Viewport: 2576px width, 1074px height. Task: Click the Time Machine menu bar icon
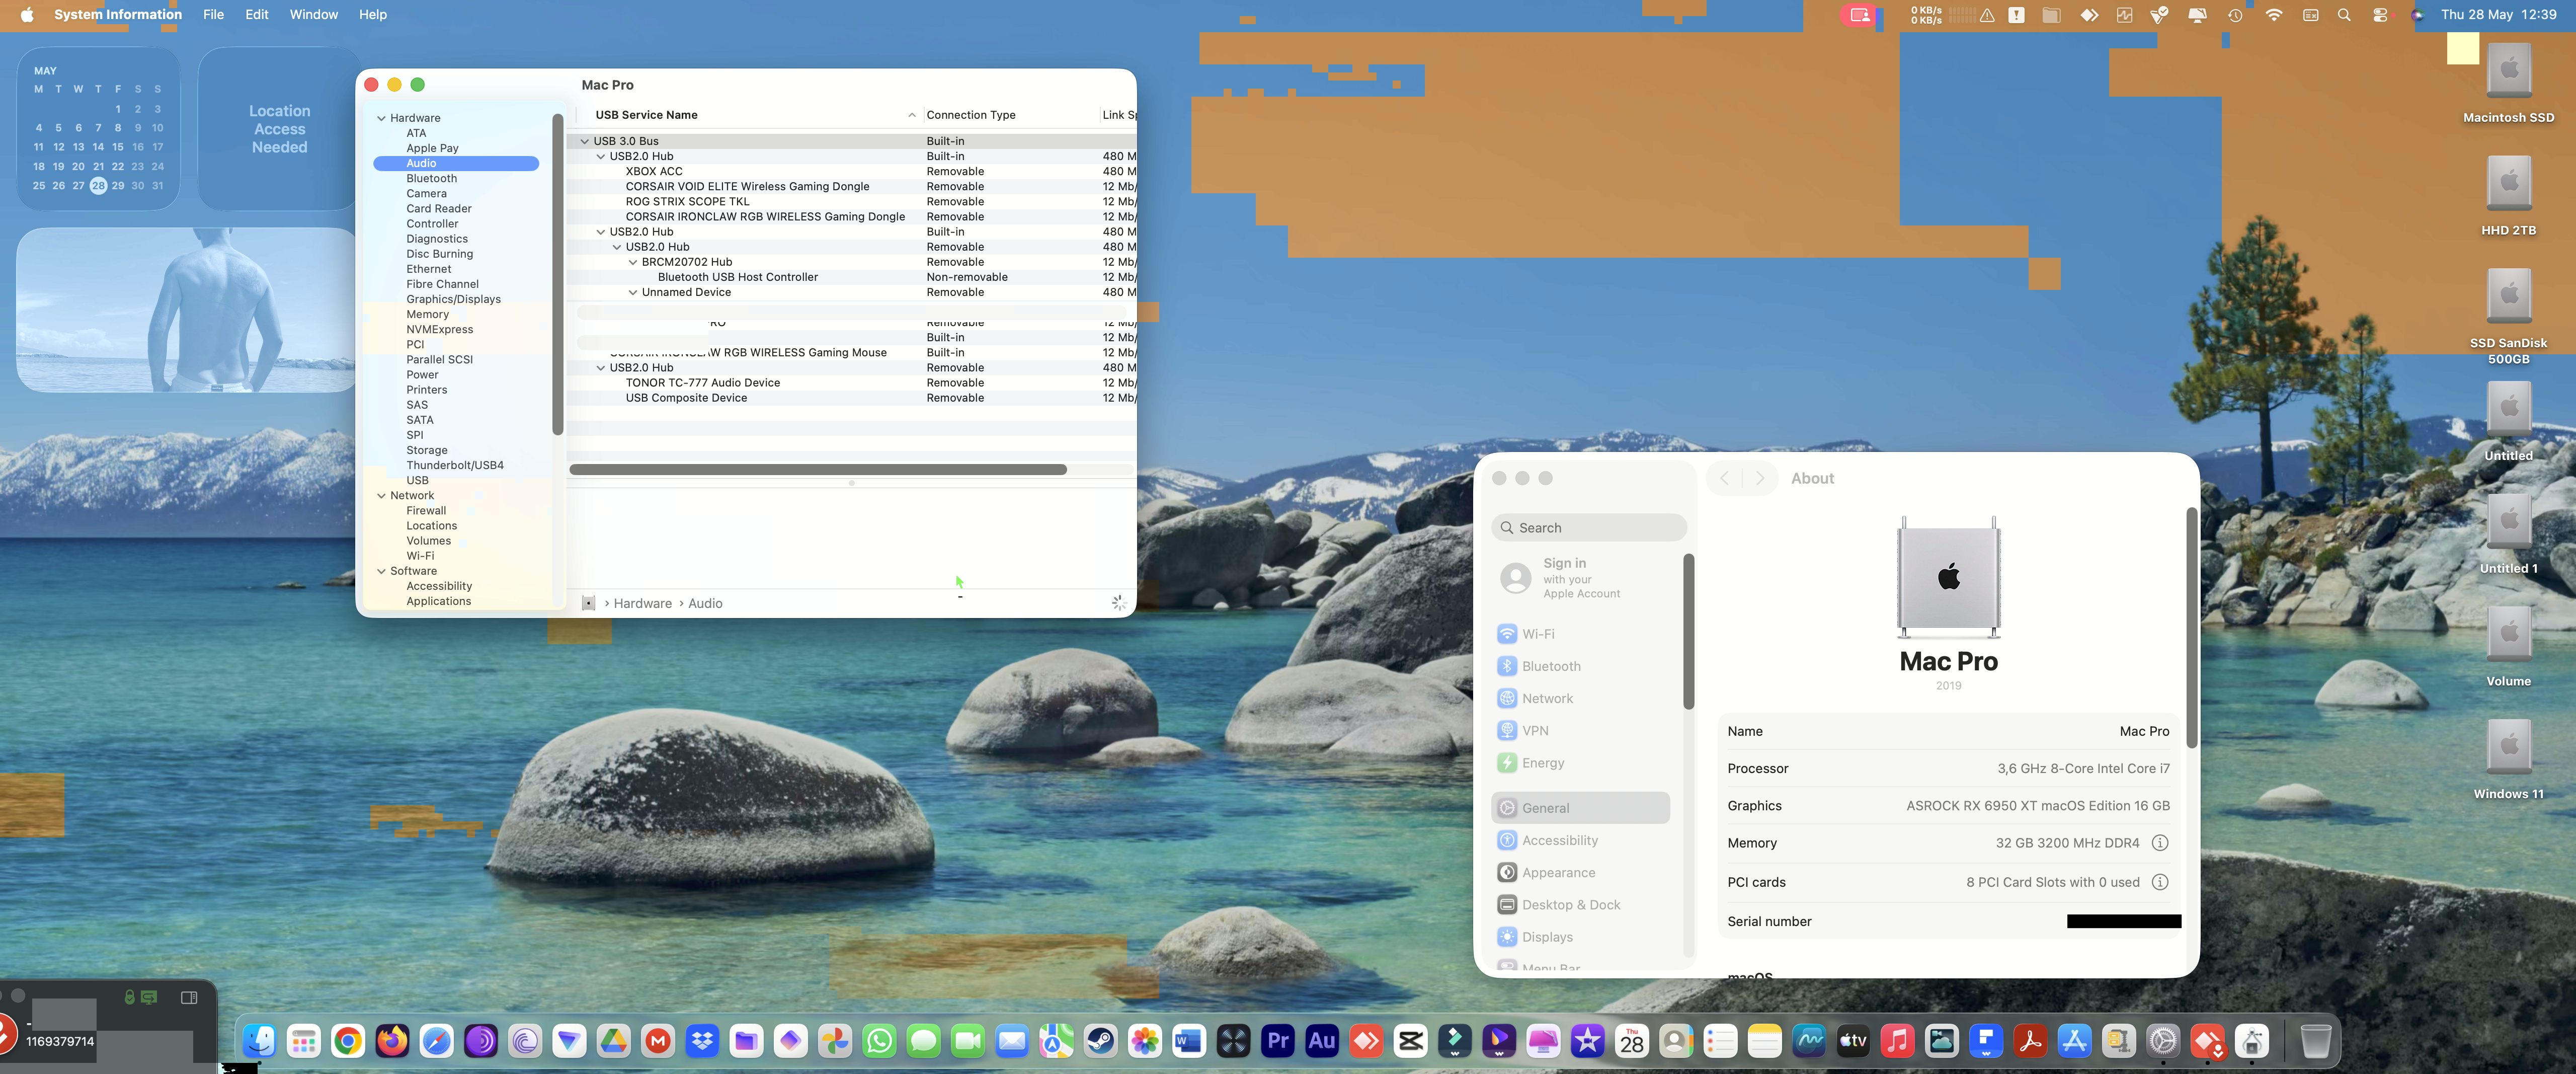coord(2235,15)
